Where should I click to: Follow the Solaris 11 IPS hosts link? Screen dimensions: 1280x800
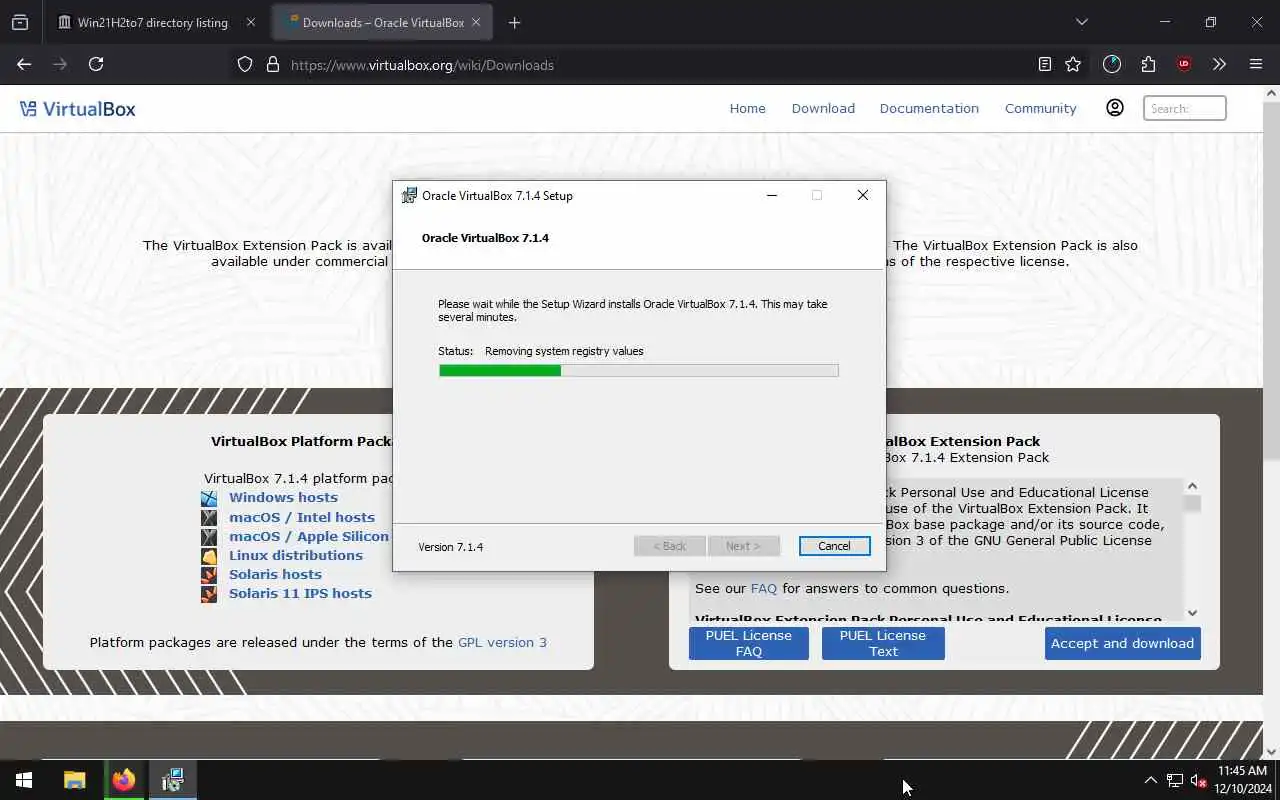300,594
